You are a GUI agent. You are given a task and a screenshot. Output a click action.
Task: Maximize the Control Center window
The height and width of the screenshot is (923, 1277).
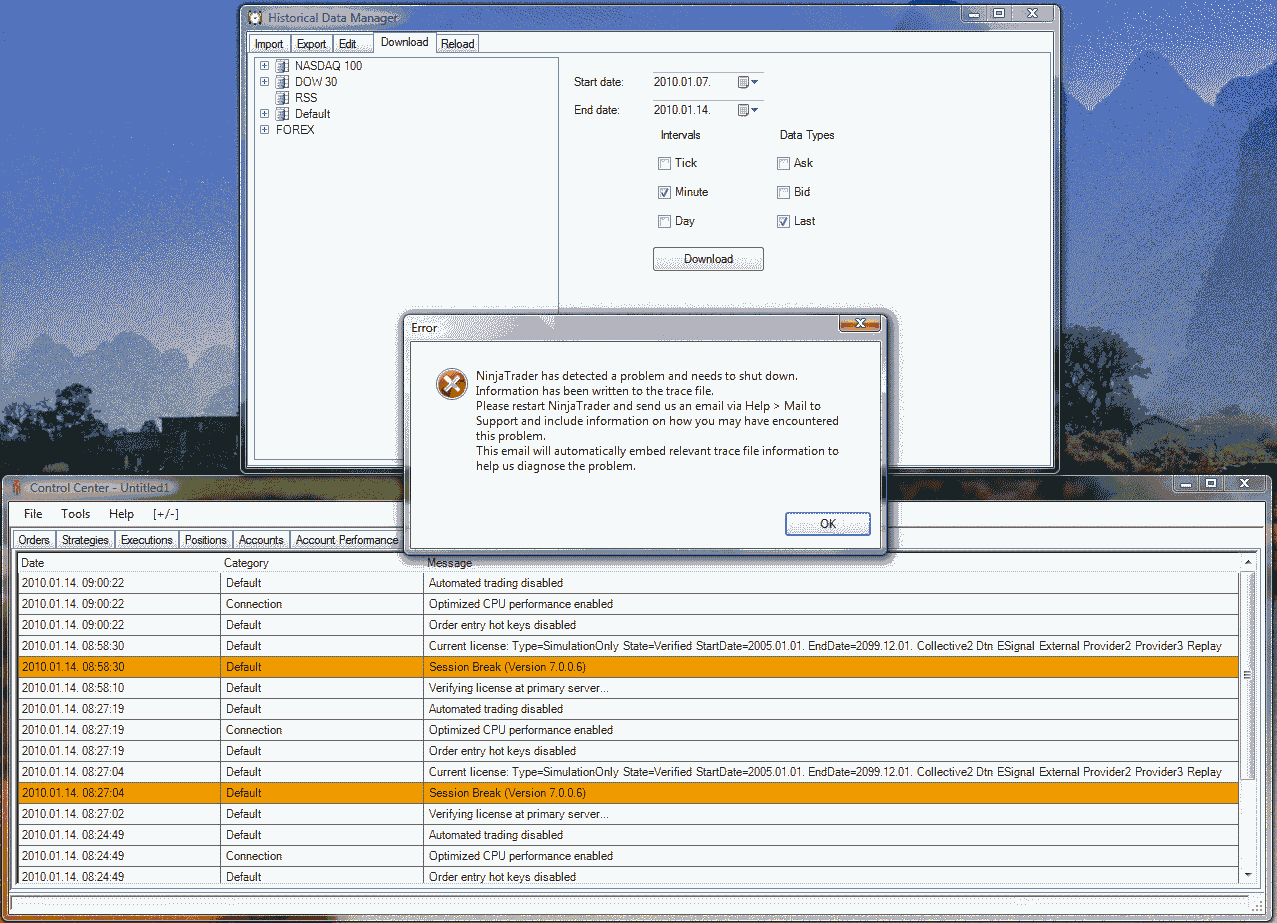pyautogui.click(x=1211, y=483)
